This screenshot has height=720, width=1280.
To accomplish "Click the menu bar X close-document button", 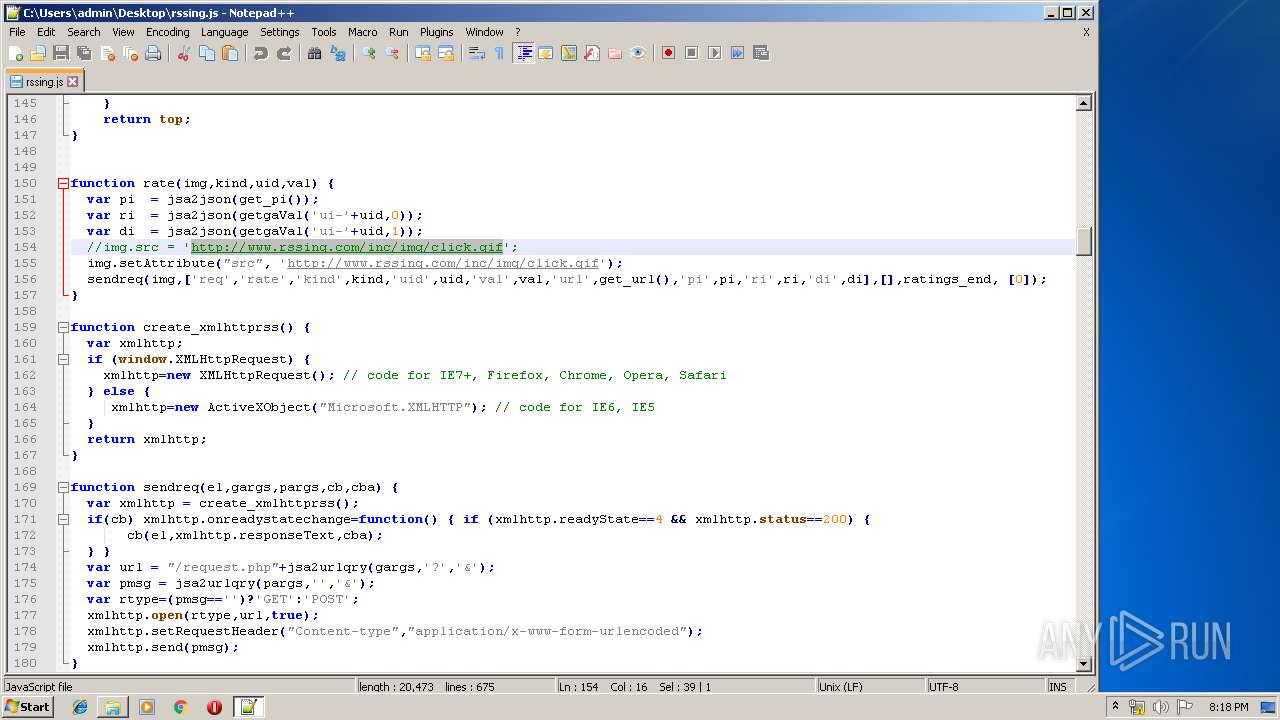I will [x=1086, y=32].
